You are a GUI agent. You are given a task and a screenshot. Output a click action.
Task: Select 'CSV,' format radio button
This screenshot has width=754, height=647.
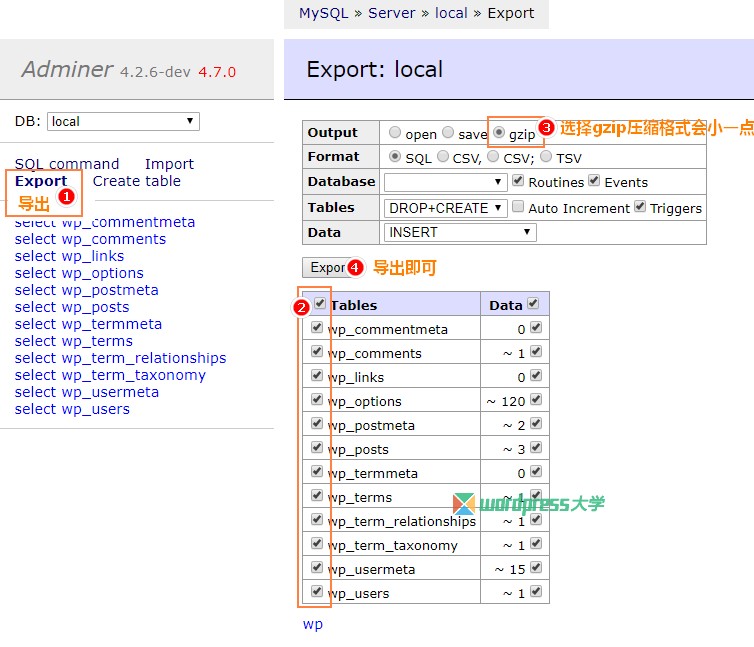tap(443, 156)
